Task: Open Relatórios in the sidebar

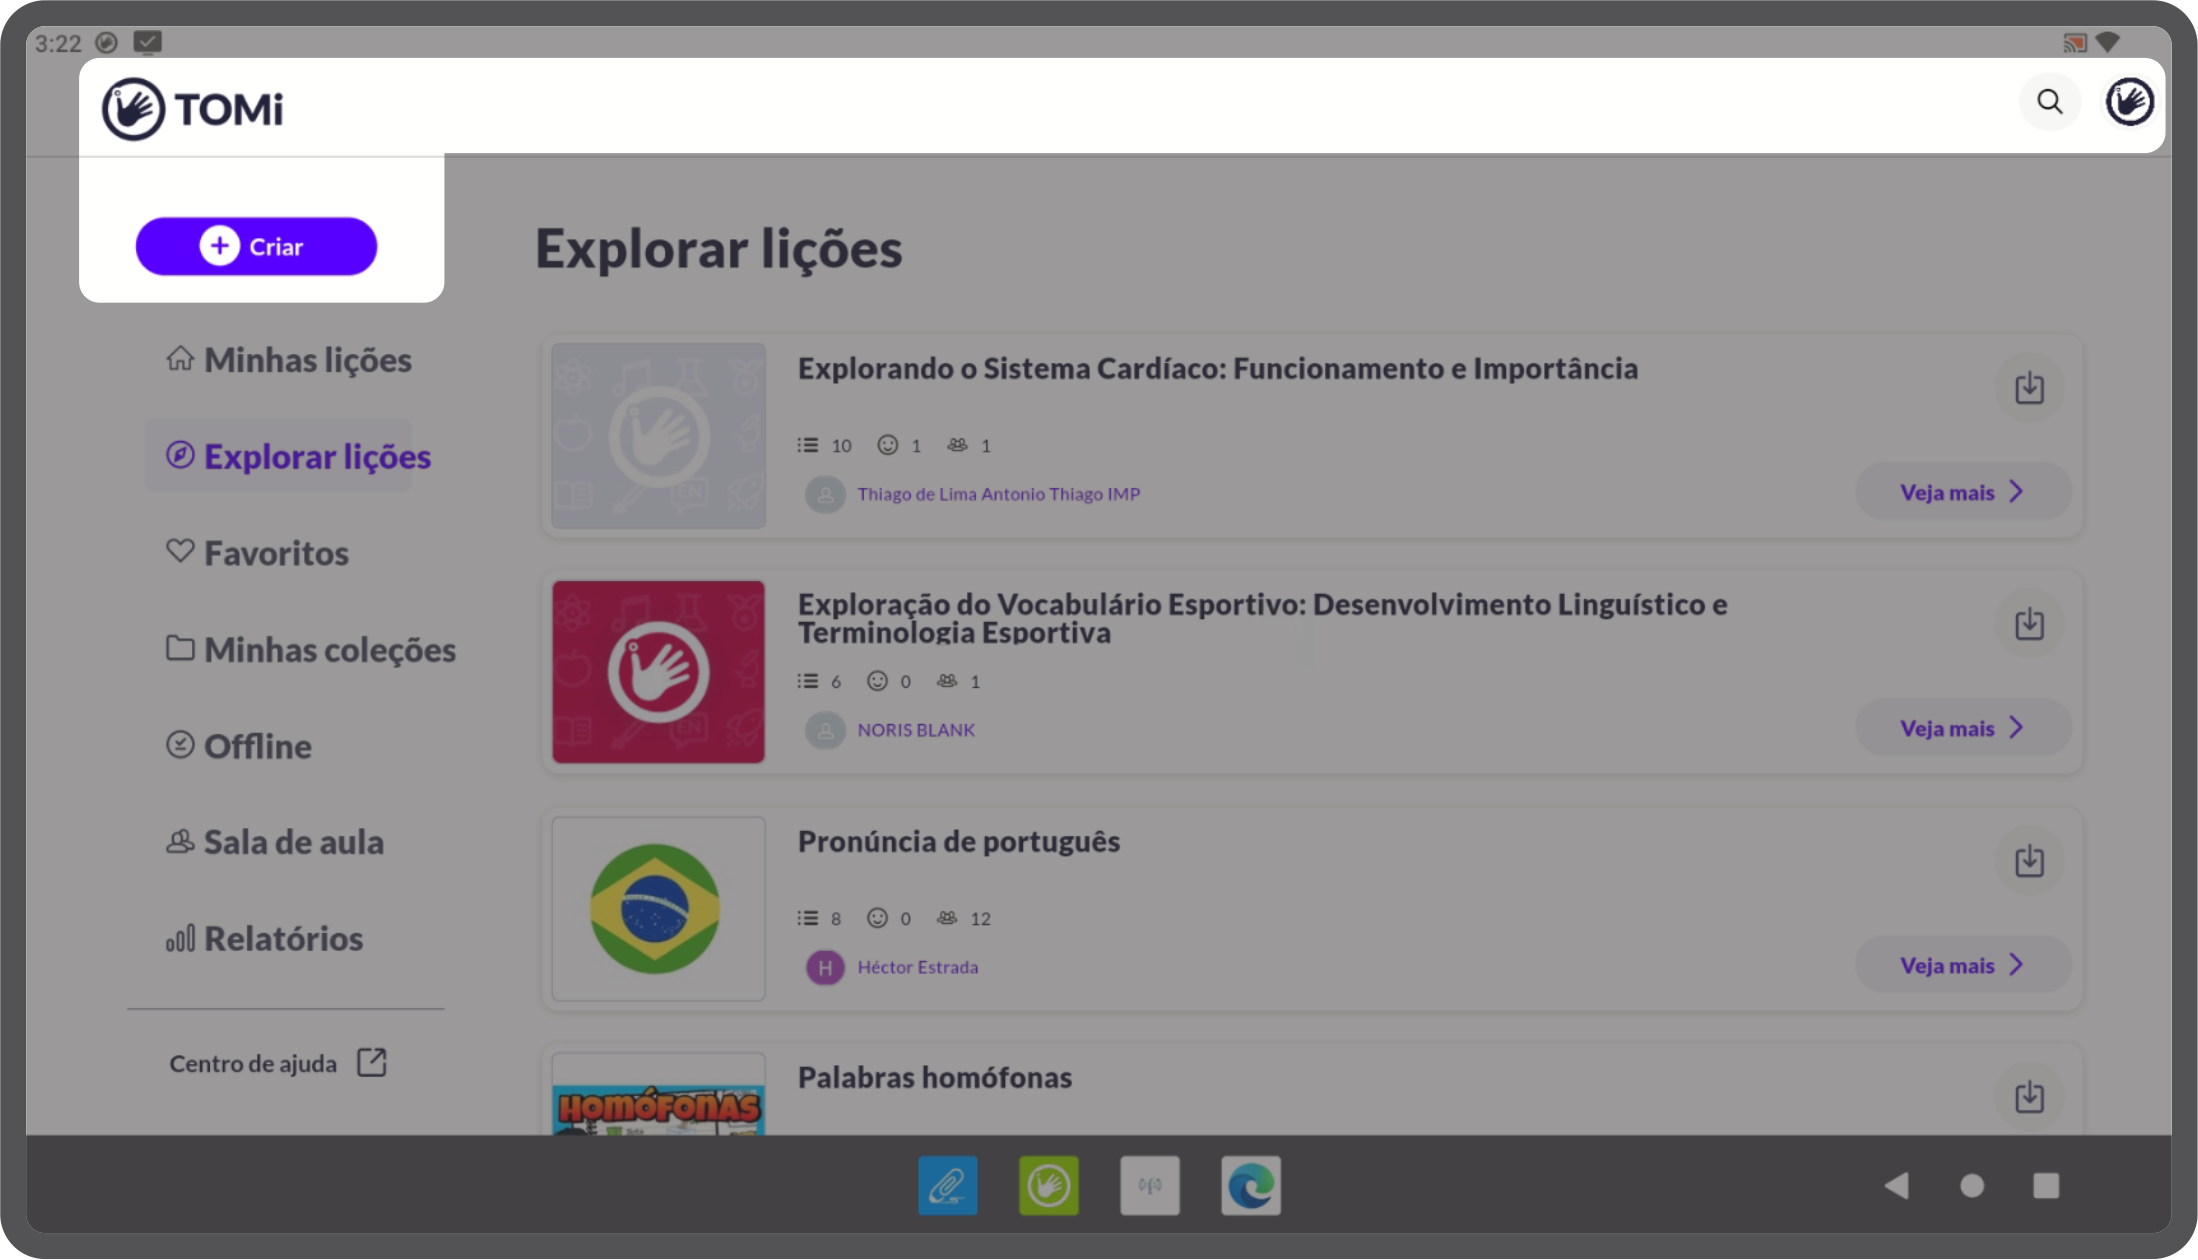Action: (x=265, y=939)
